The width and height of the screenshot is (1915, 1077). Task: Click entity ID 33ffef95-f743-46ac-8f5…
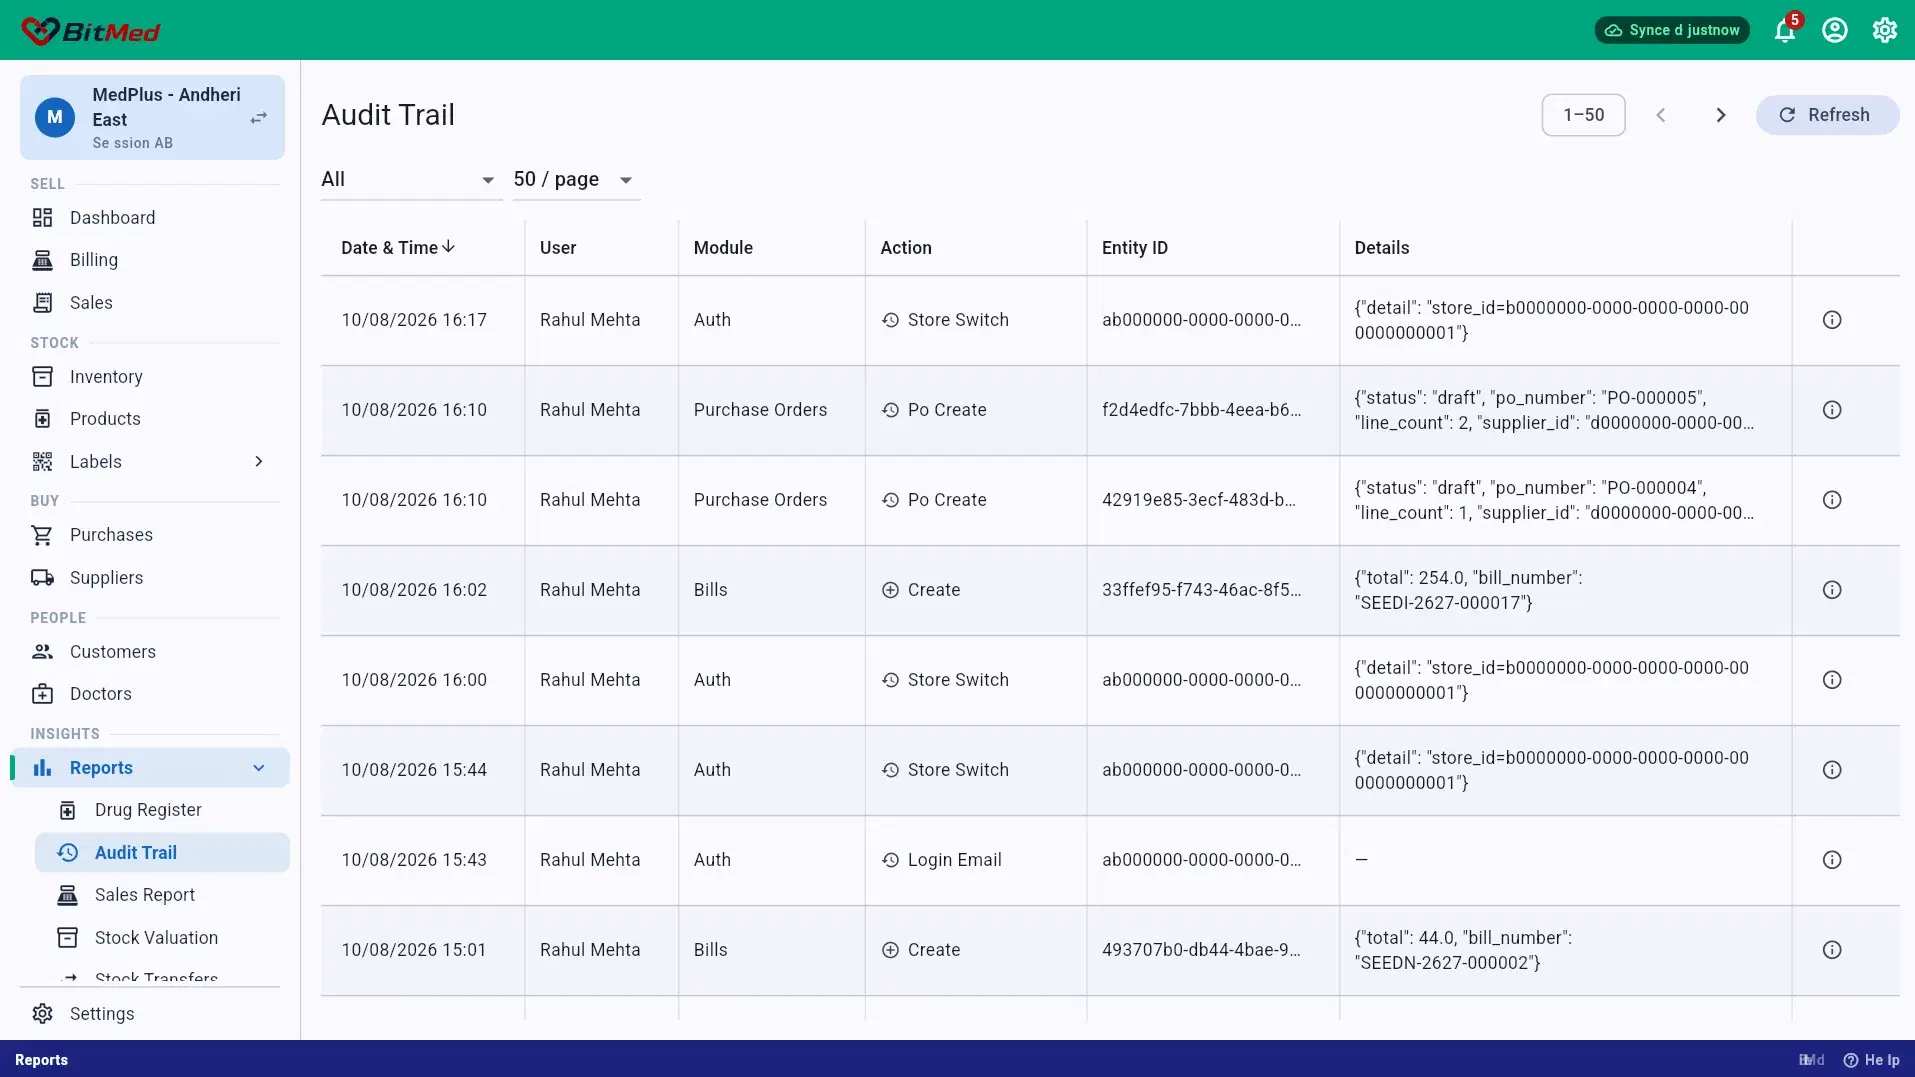(1201, 590)
